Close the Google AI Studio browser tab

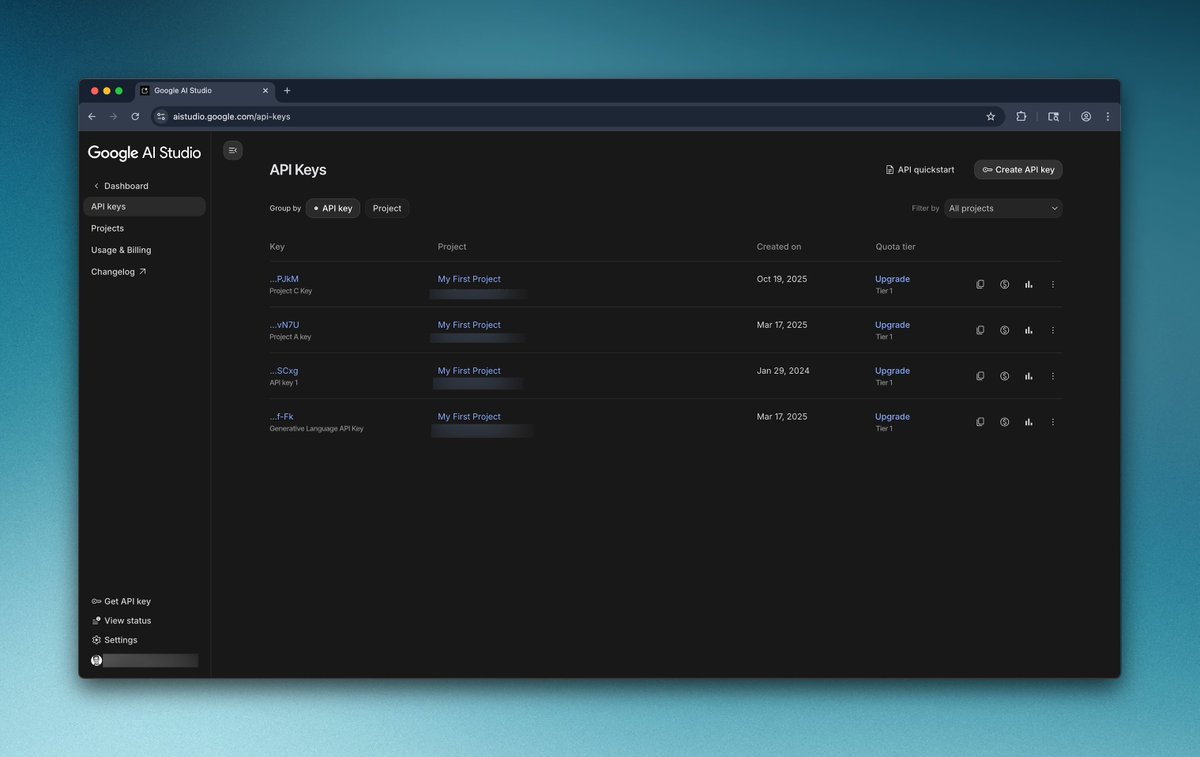pyautogui.click(x=265, y=90)
